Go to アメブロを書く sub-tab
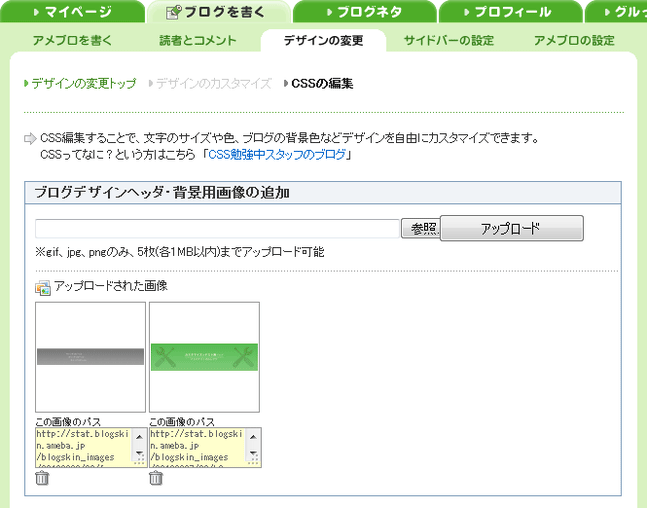The height and width of the screenshot is (508, 647). pyautogui.click(x=72, y=41)
